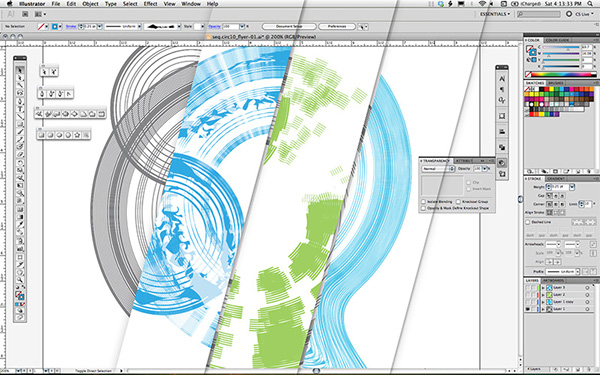Click the stroke Weight input field

(x=561, y=187)
